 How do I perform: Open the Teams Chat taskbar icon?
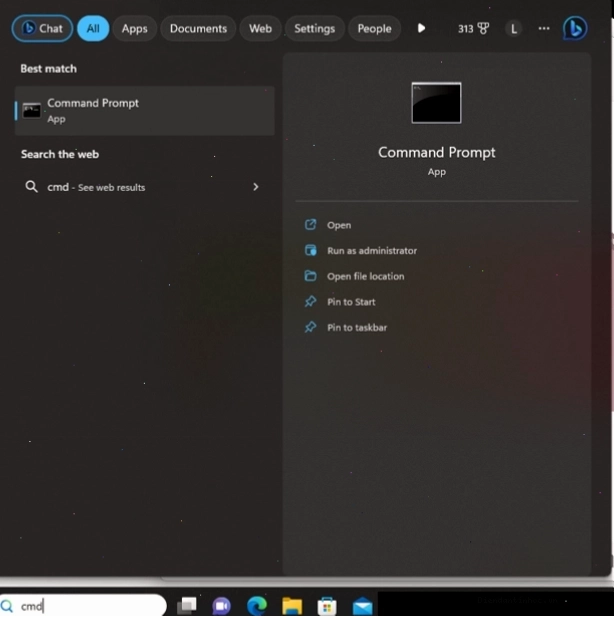[222, 605]
